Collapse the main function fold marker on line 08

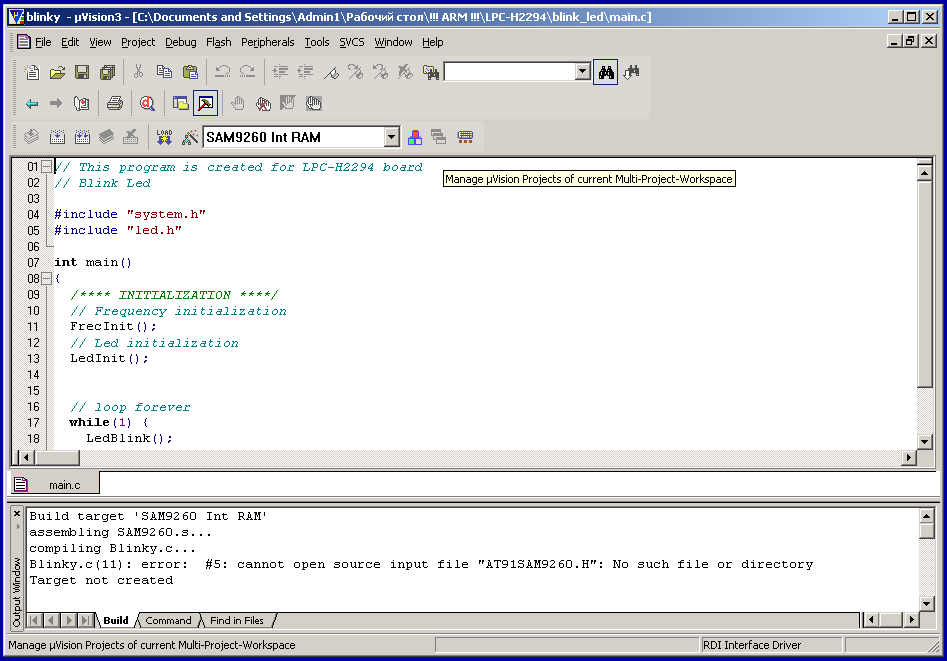point(46,279)
